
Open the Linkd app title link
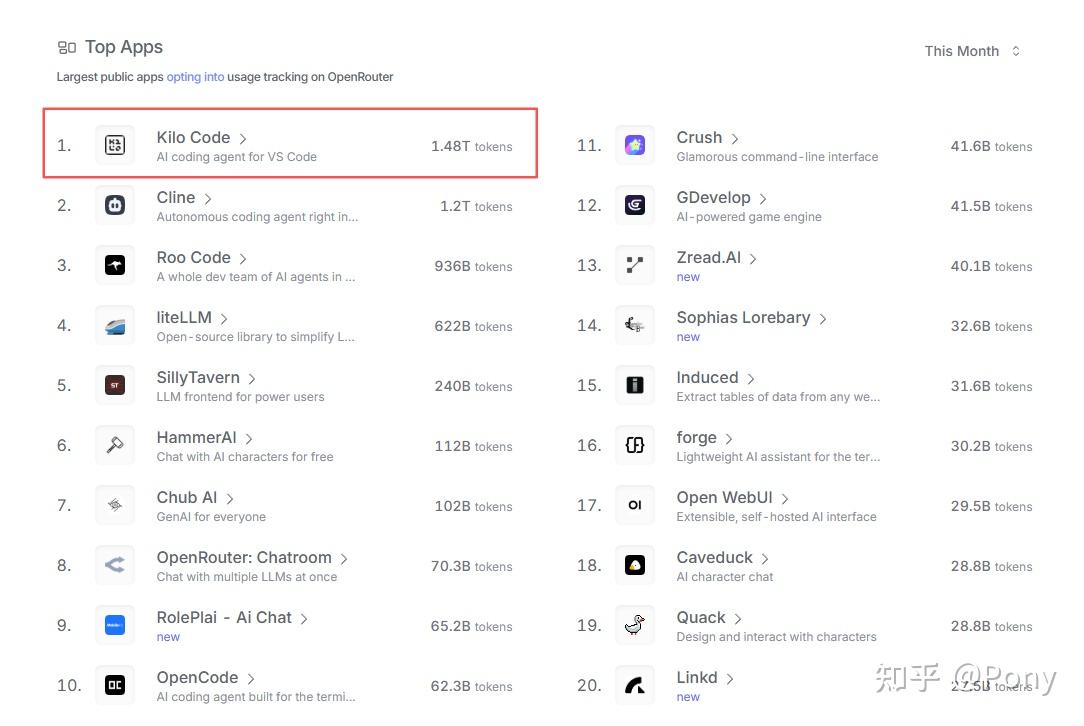[697, 678]
